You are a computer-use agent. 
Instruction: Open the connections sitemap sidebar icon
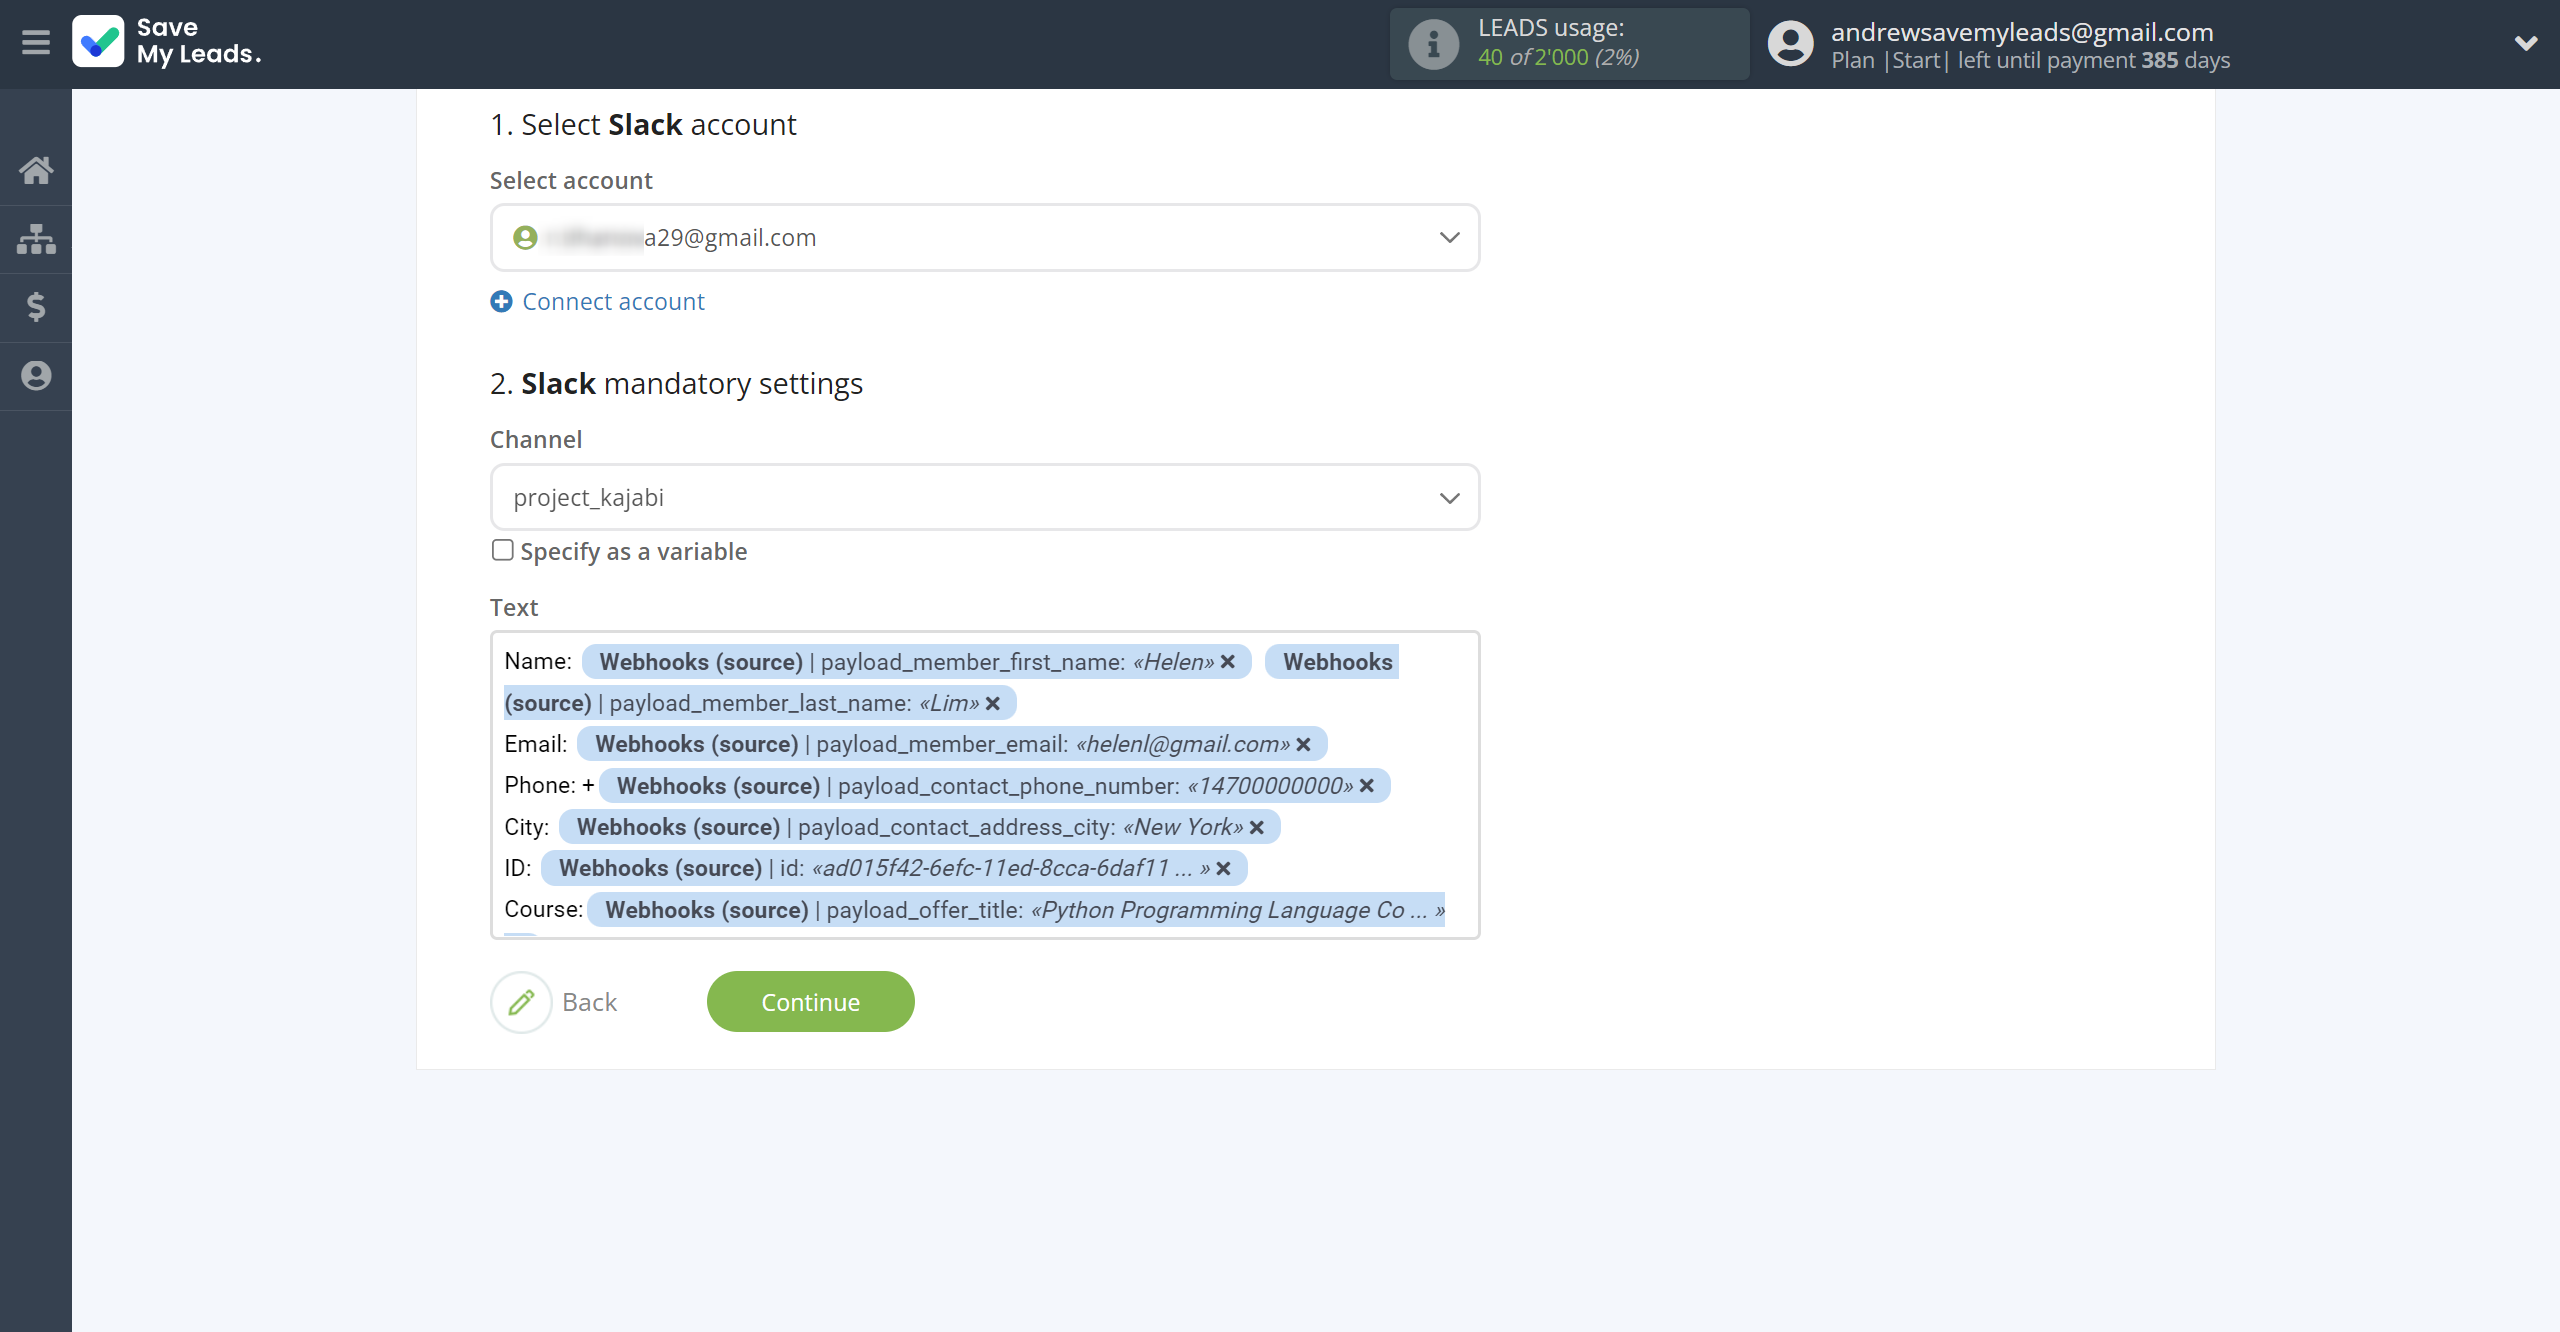click(36, 239)
